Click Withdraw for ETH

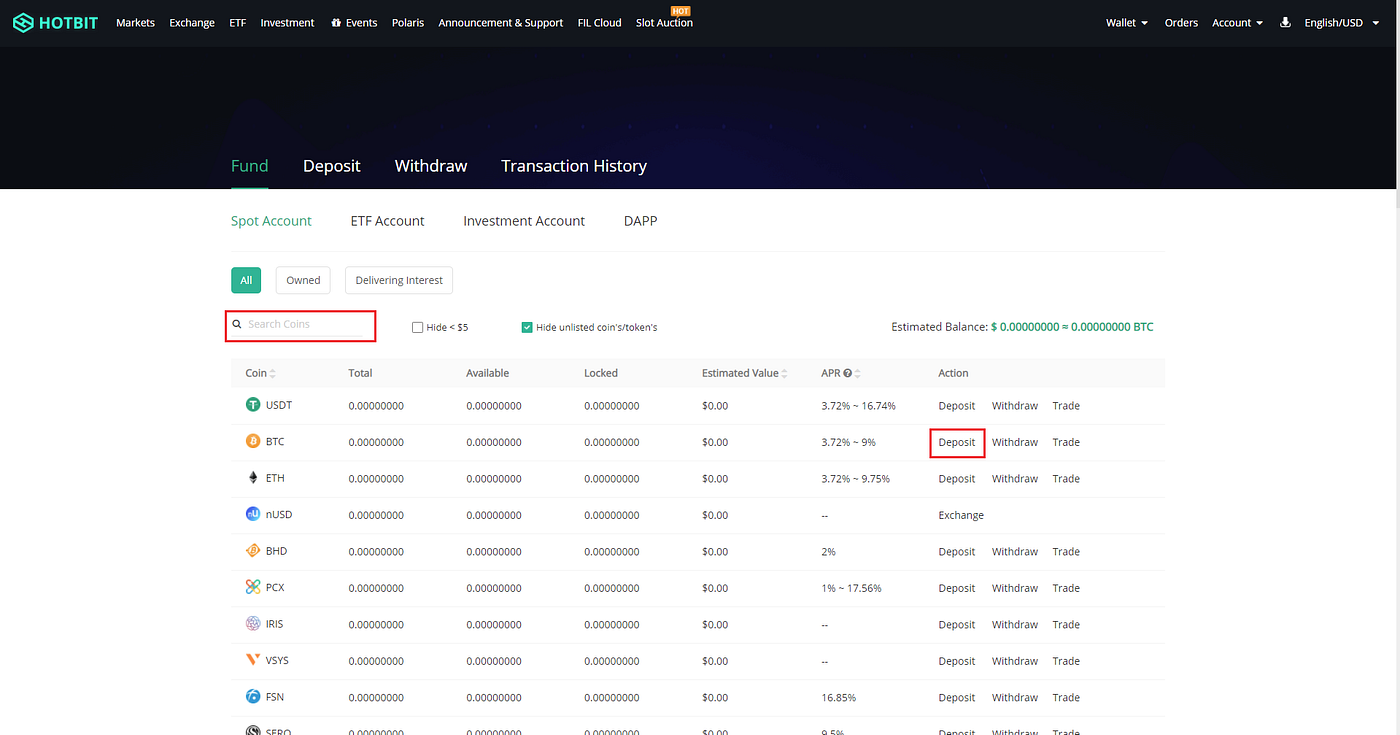pos(1015,479)
